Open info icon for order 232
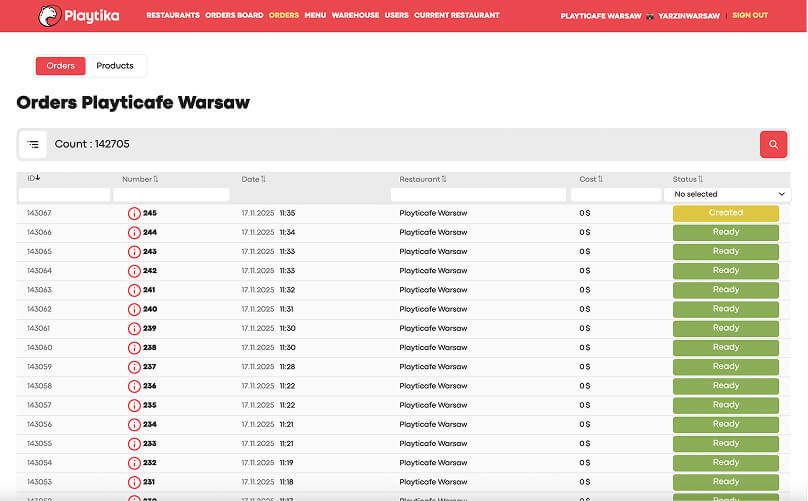The width and height of the screenshot is (808, 501). tap(134, 463)
